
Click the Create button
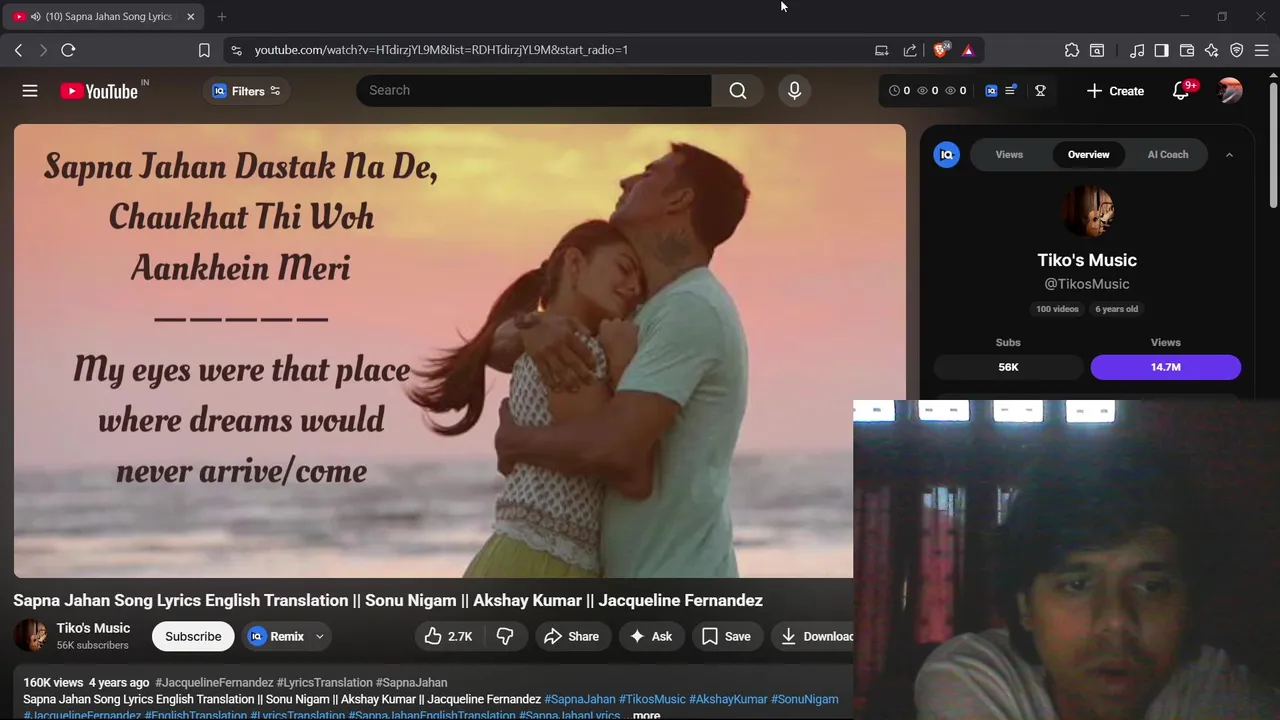click(1115, 91)
